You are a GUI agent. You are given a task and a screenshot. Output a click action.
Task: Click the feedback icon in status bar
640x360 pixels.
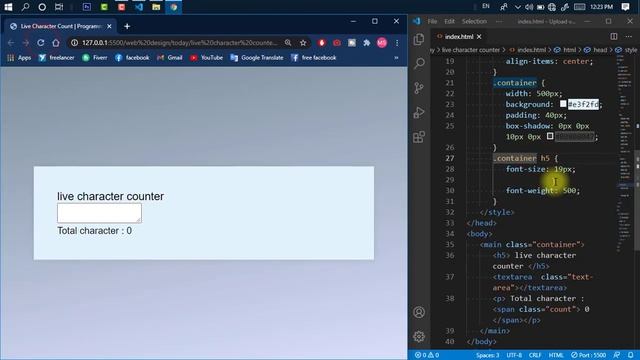[x=617, y=355]
